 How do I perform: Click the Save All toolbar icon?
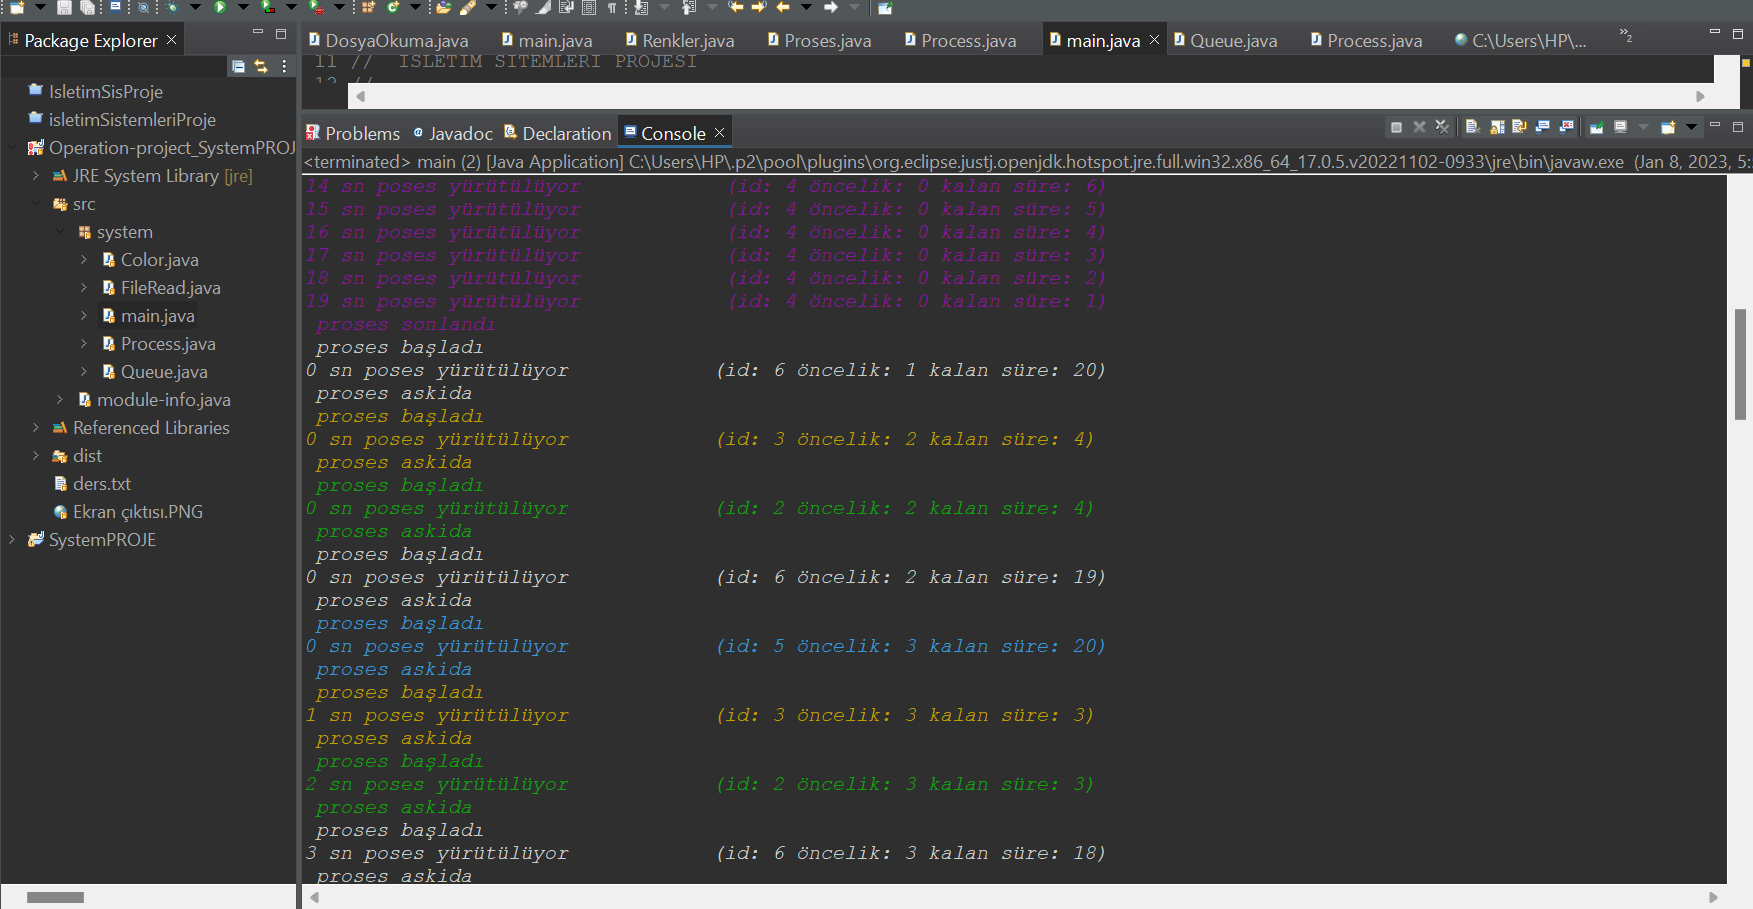click(87, 7)
